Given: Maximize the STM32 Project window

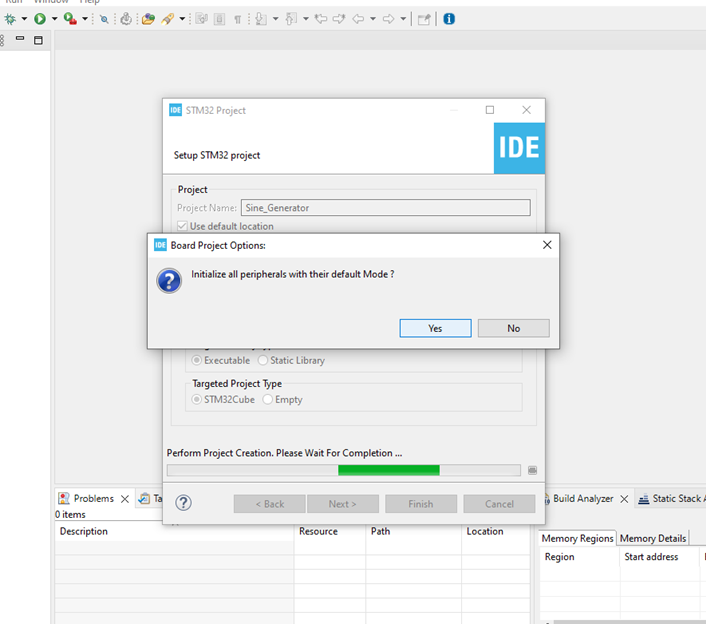Looking at the screenshot, I should tap(490, 110).
